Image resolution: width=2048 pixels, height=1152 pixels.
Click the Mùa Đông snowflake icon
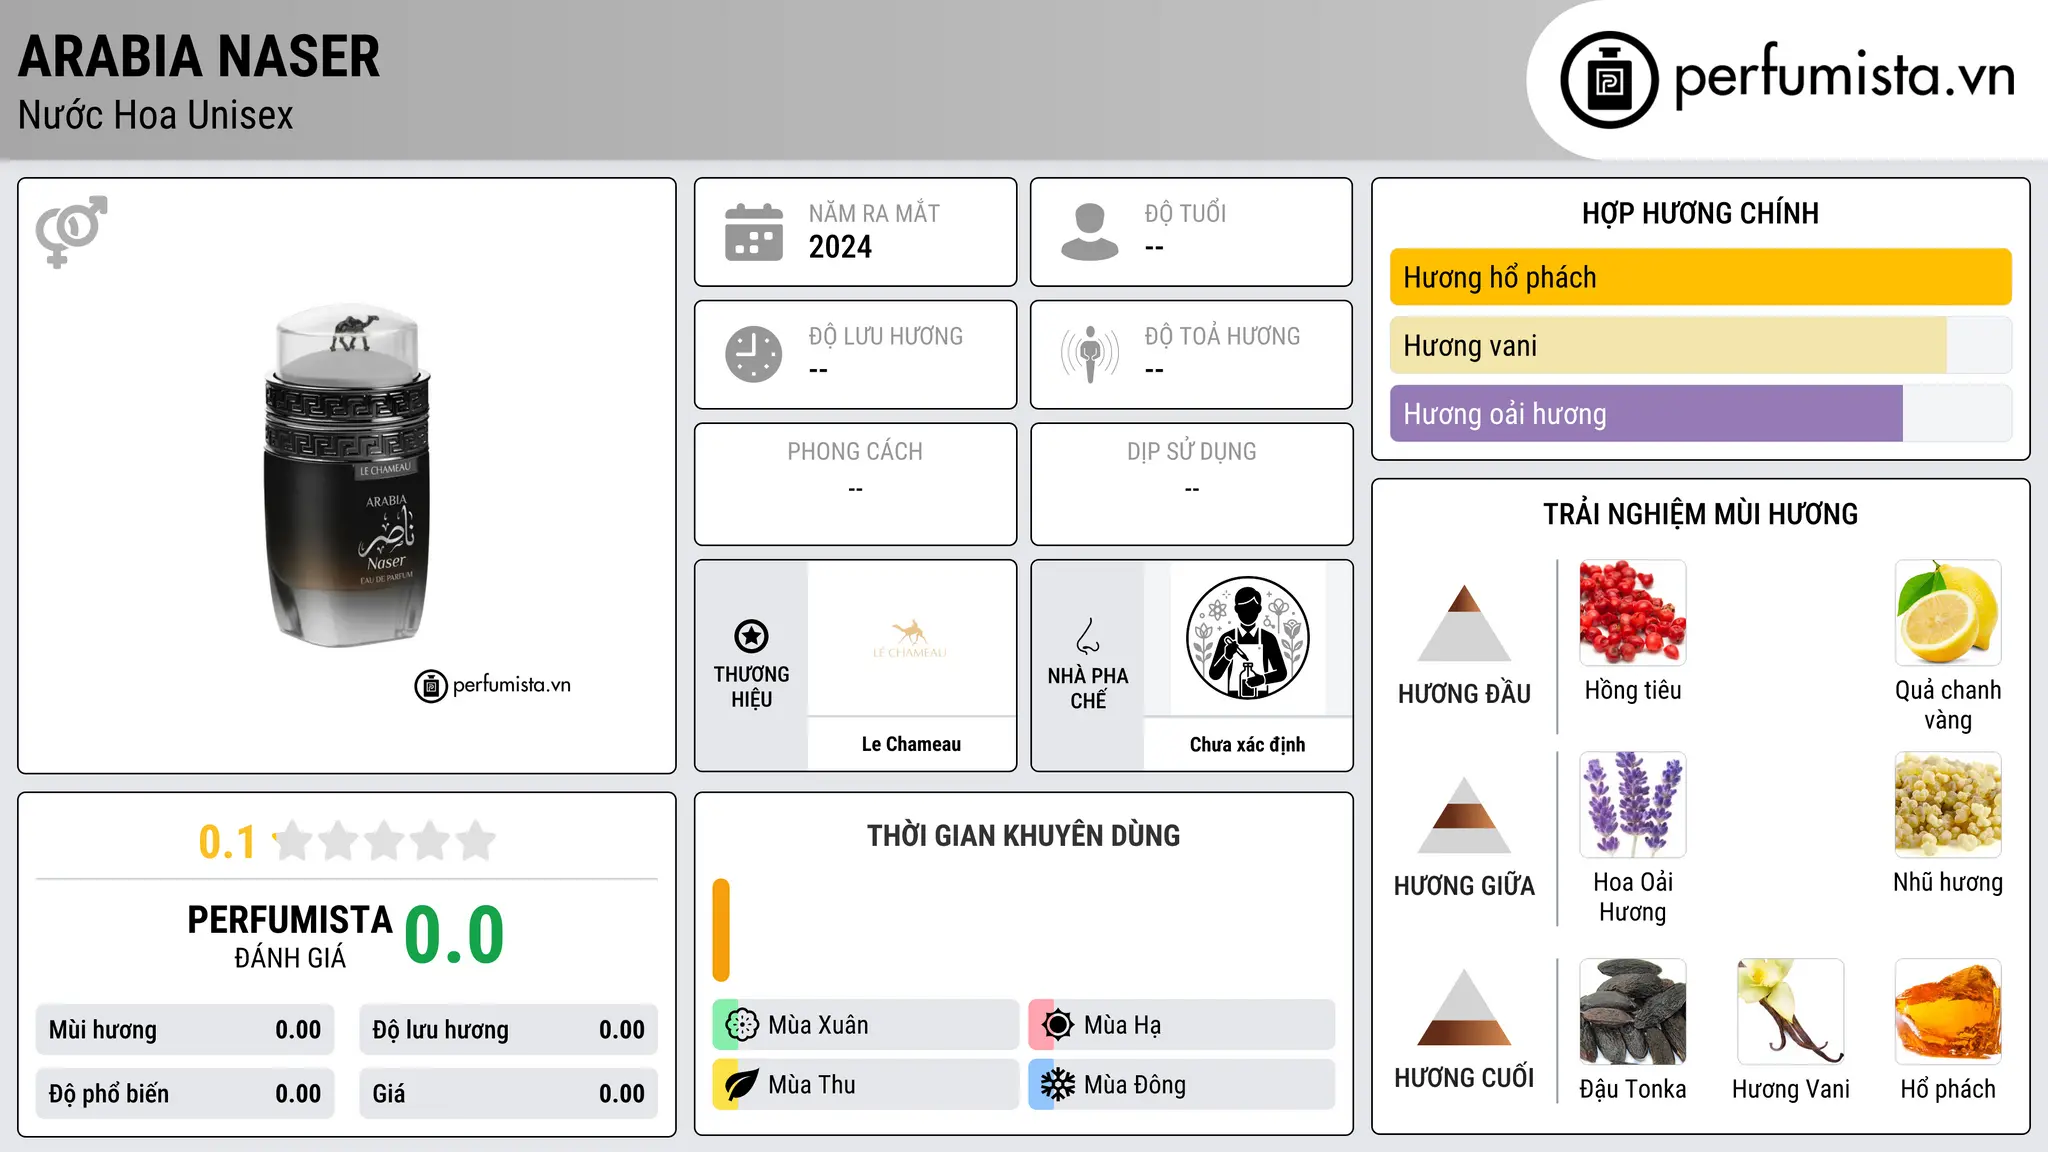1057,1085
